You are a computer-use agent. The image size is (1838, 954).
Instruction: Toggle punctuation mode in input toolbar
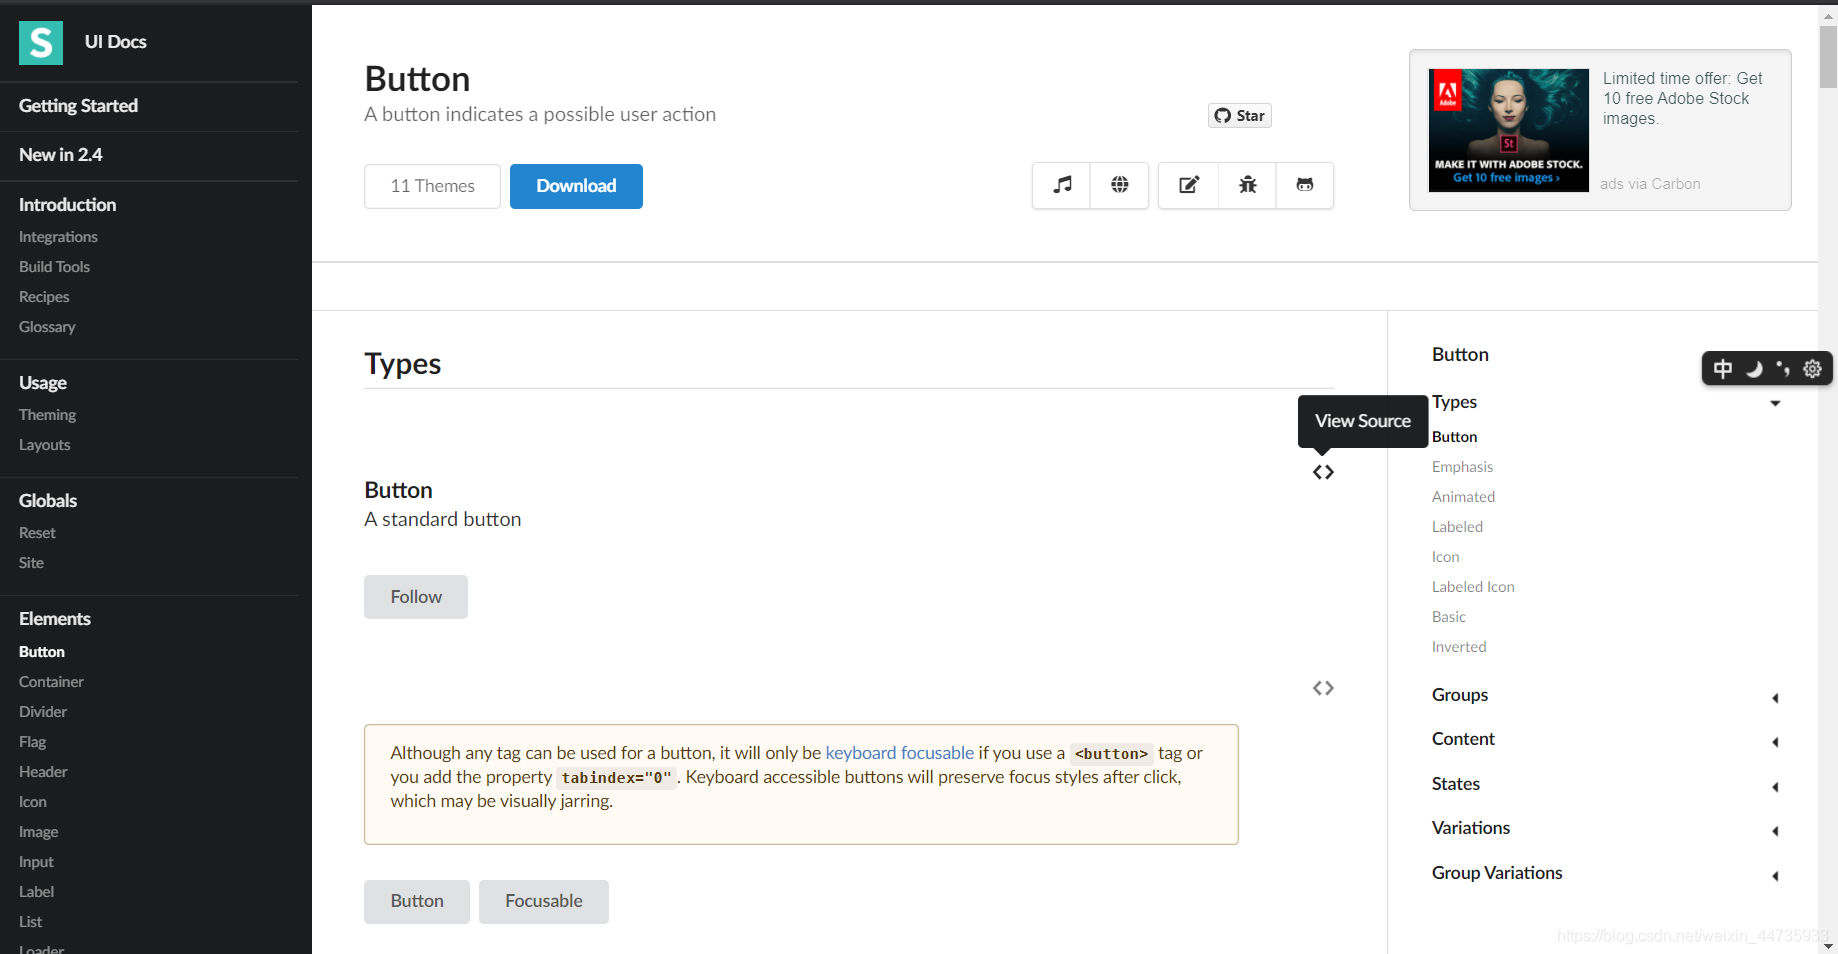coord(1783,369)
